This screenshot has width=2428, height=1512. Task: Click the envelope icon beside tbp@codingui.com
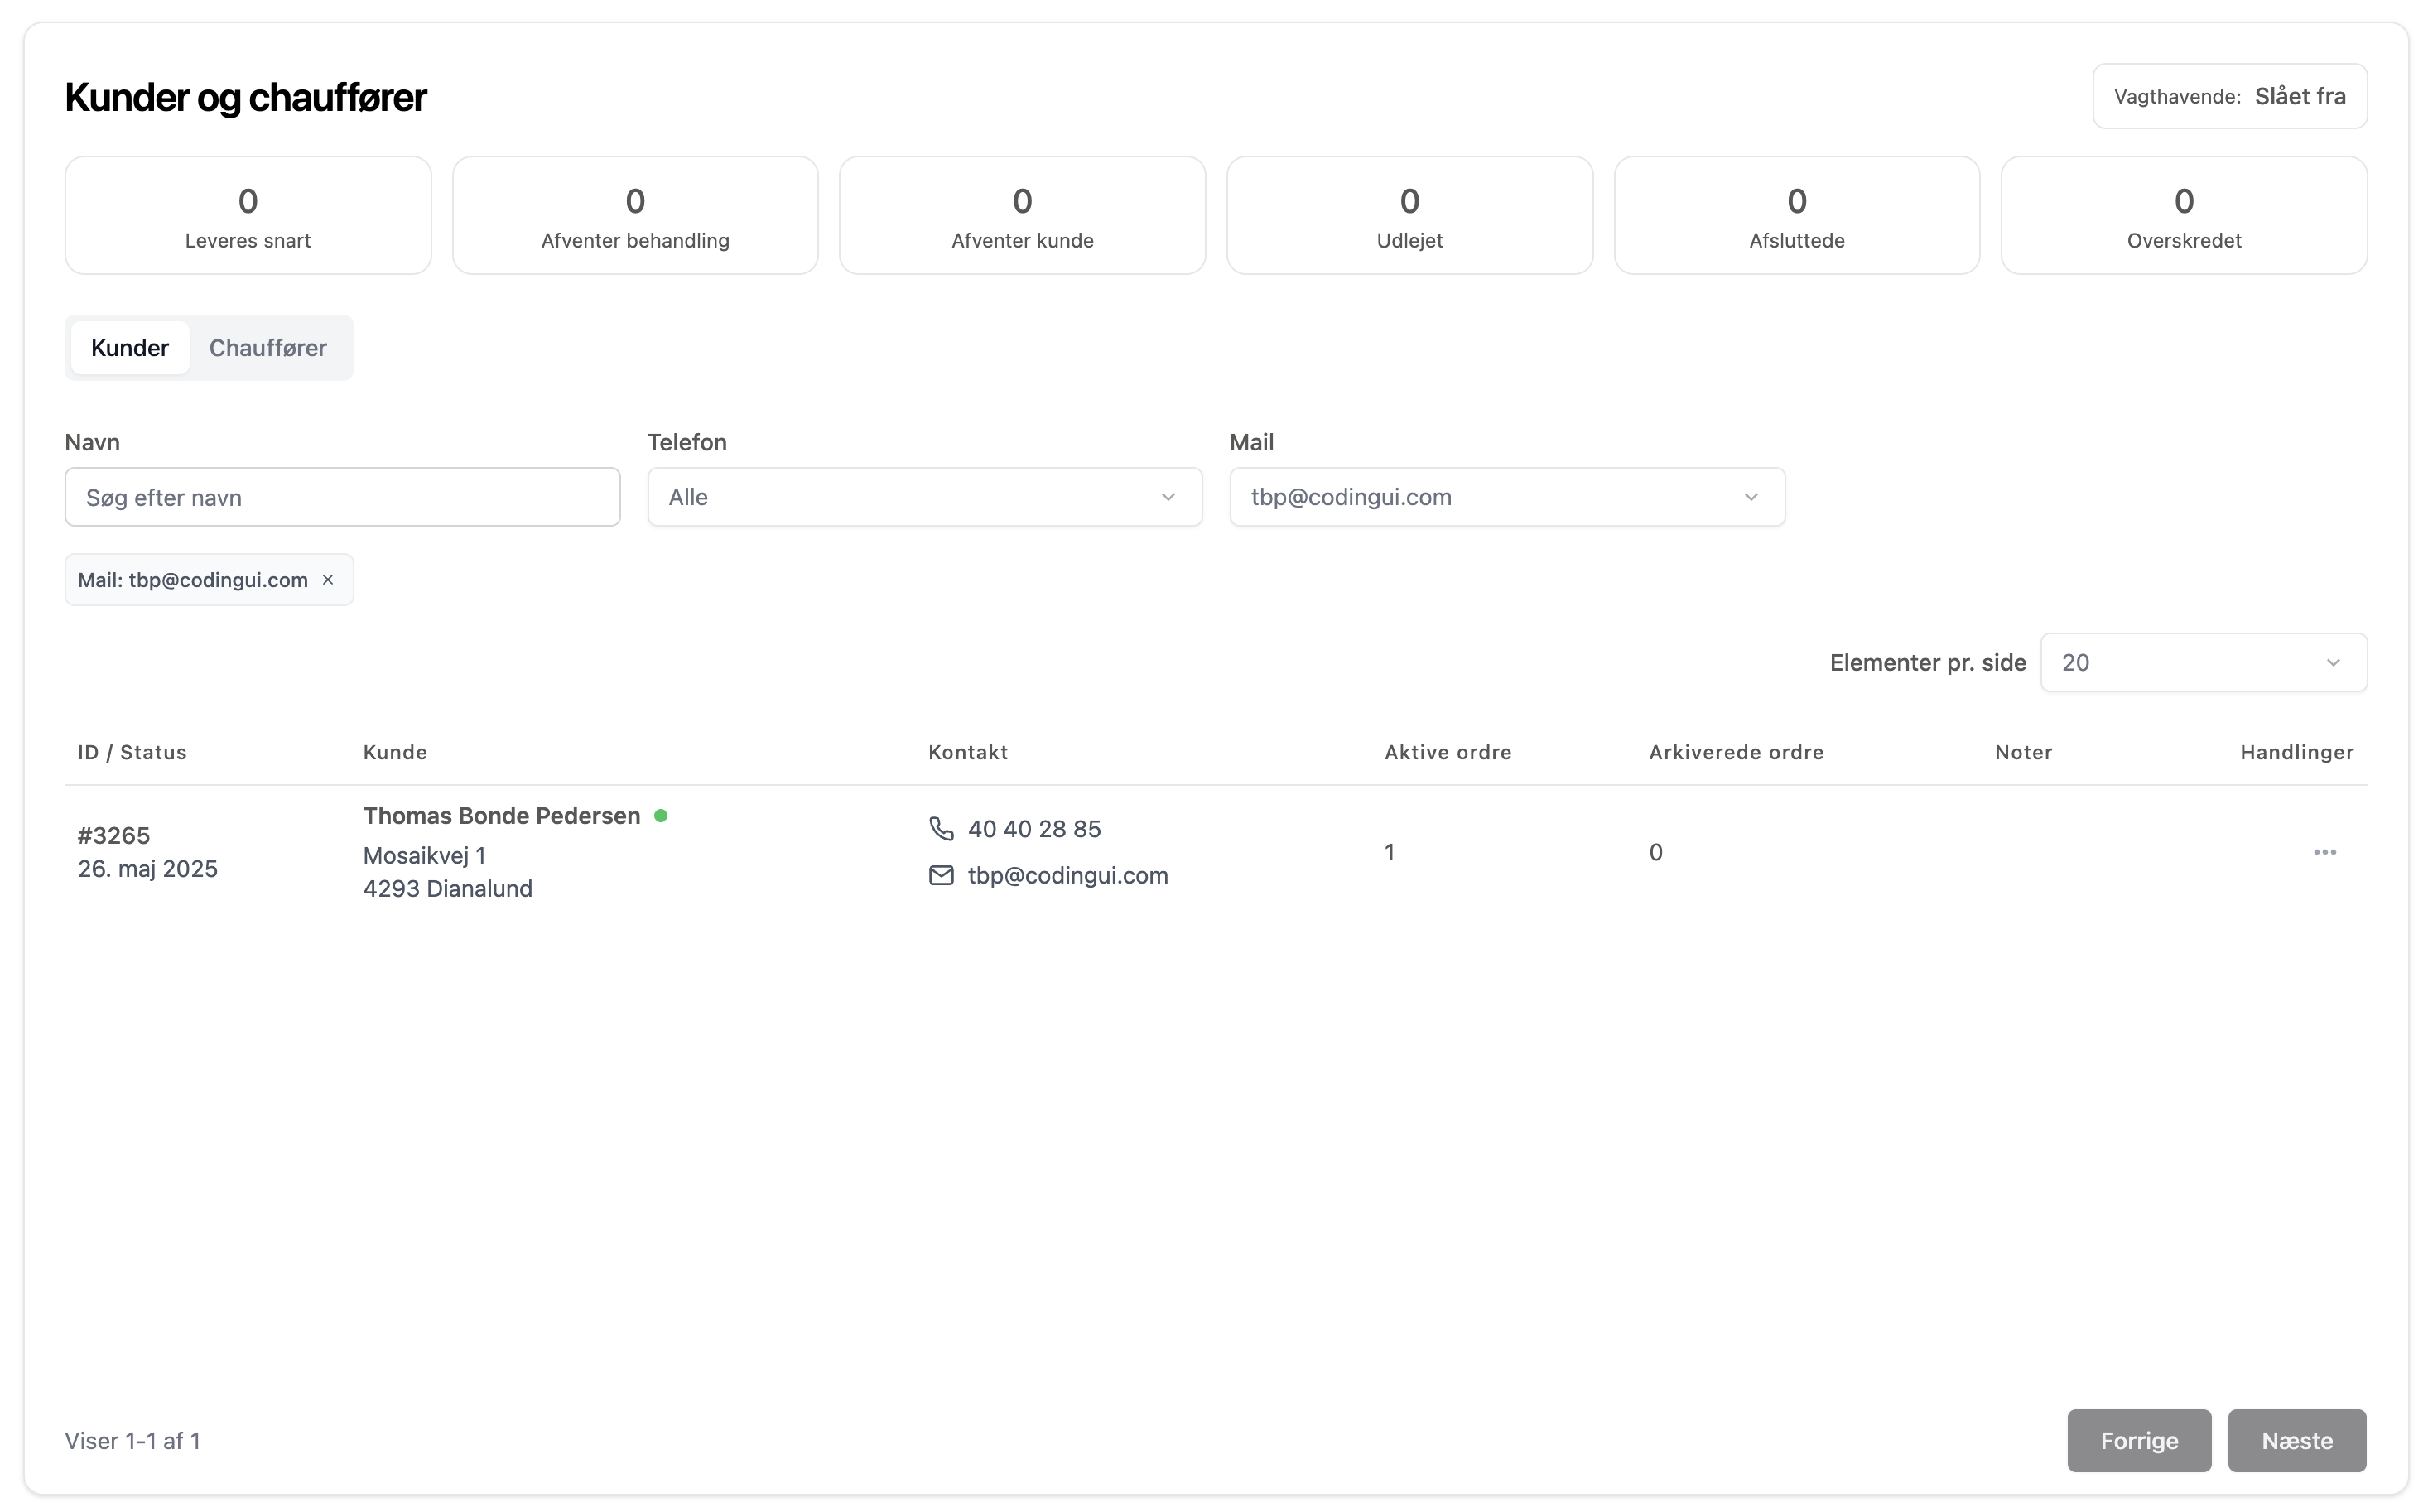point(941,875)
